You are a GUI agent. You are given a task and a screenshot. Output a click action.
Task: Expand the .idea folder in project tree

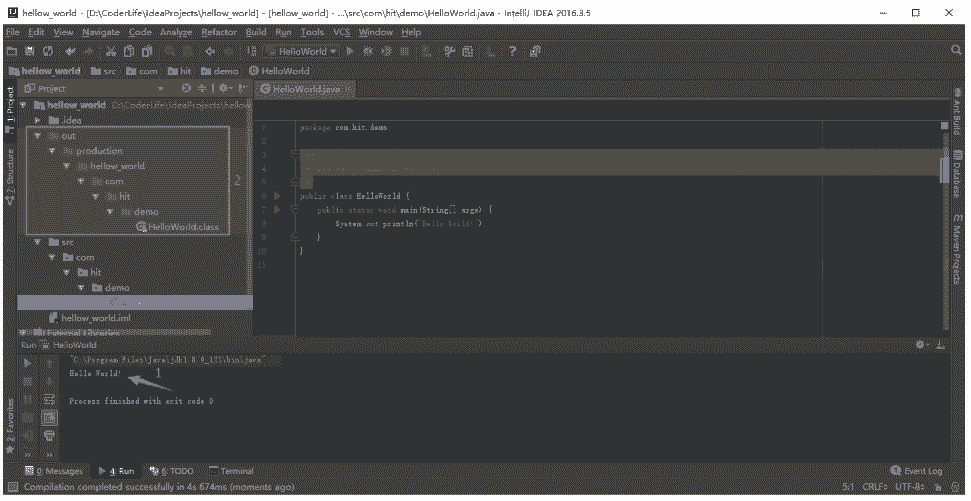(x=38, y=120)
